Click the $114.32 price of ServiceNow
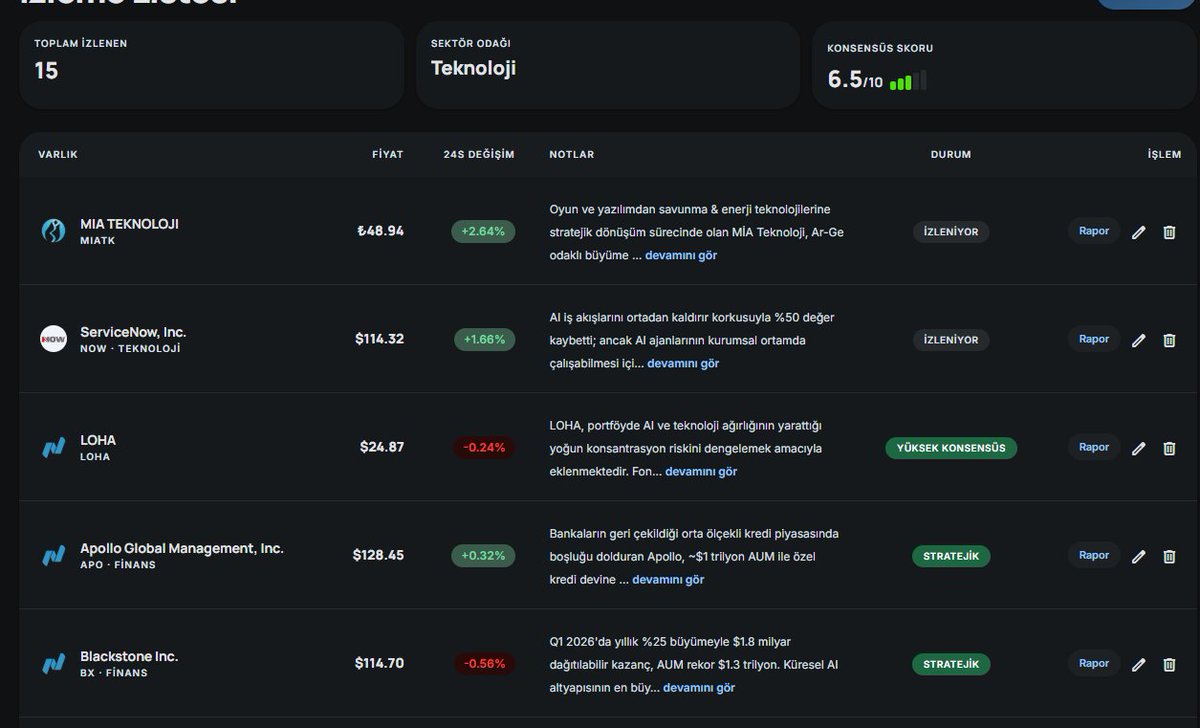 pyautogui.click(x=380, y=339)
